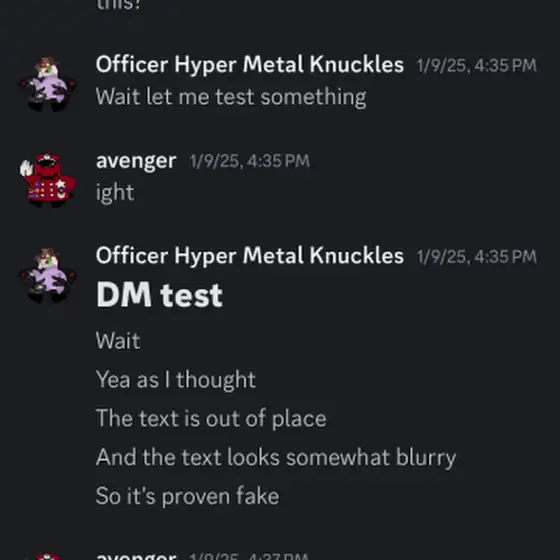Image resolution: width=560 pixels, height=560 pixels.
Task: Open the avatar beside the DM test message
Action: (x=48, y=275)
